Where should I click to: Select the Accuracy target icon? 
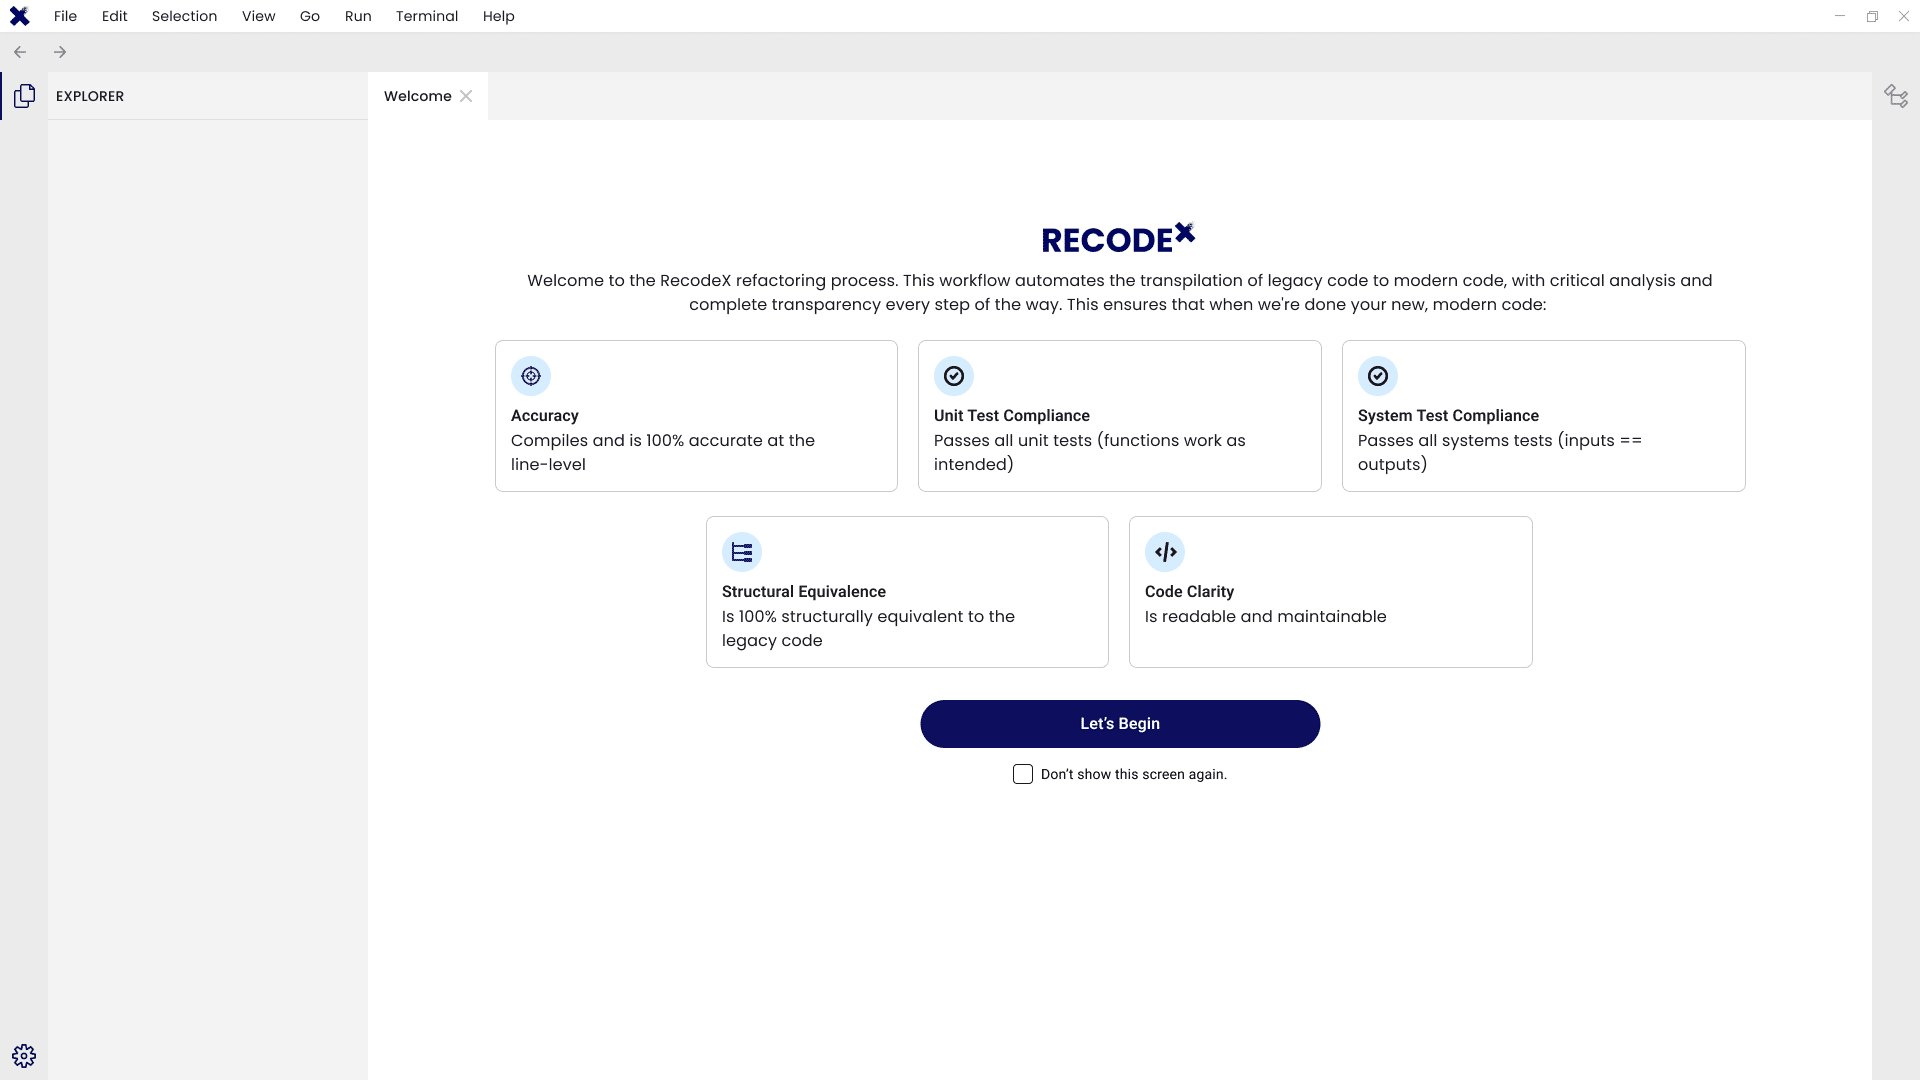point(531,376)
